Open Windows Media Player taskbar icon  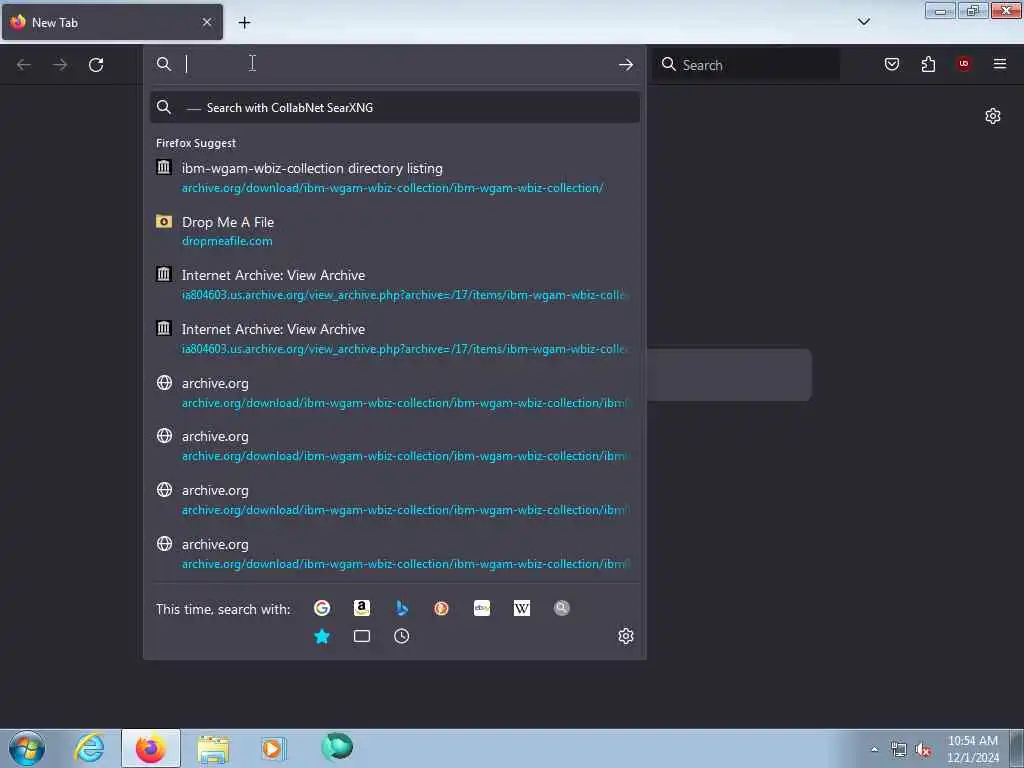(273, 748)
